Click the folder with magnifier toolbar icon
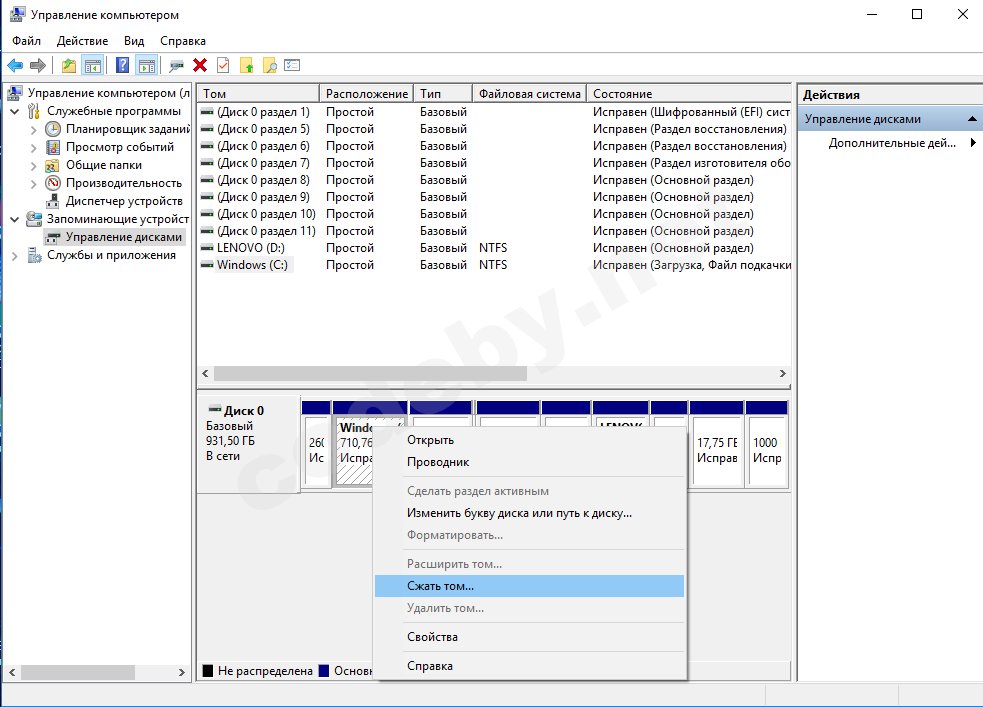The image size is (983, 707). [x=269, y=65]
